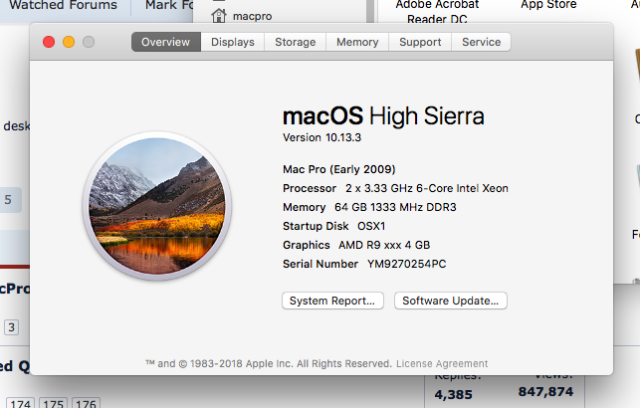Image resolution: width=640 pixels, height=408 pixels.
Task: Click the System Report... button
Action: 332,301
